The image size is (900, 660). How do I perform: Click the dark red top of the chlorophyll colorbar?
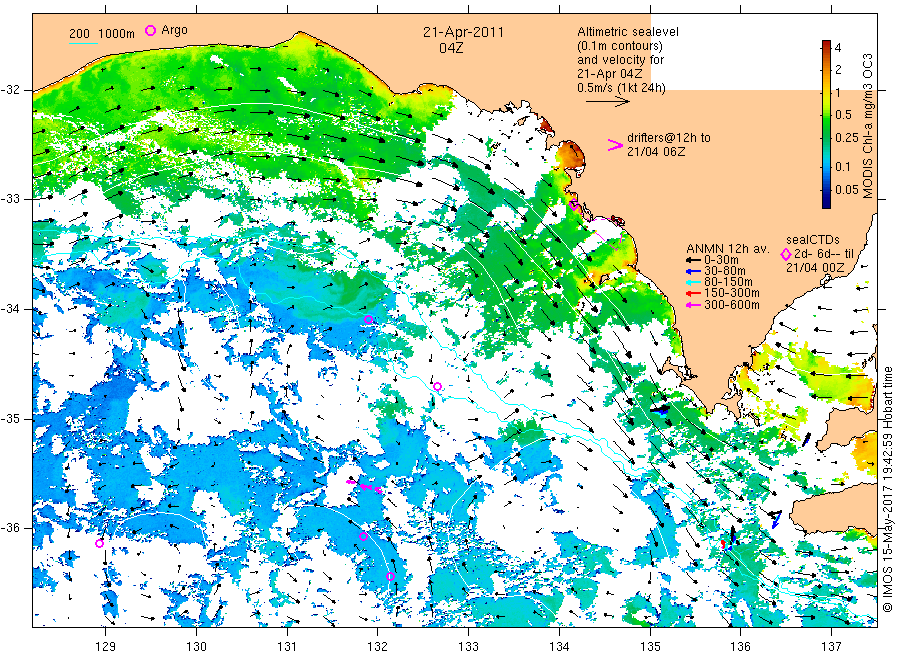pyautogui.click(x=826, y=44)
